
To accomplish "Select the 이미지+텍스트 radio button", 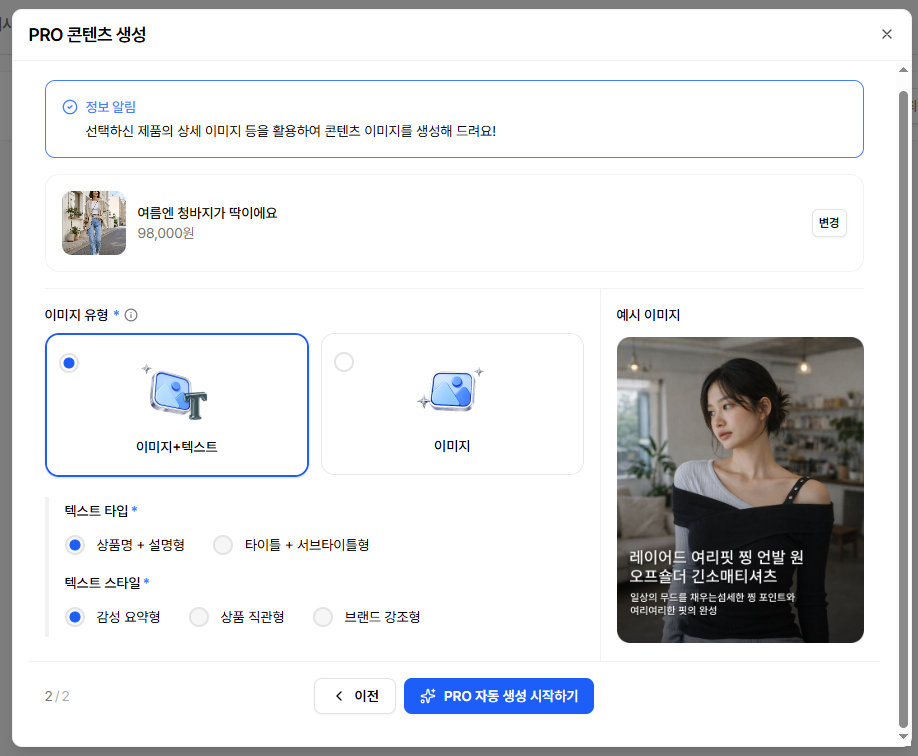I will tap(69, 363).
